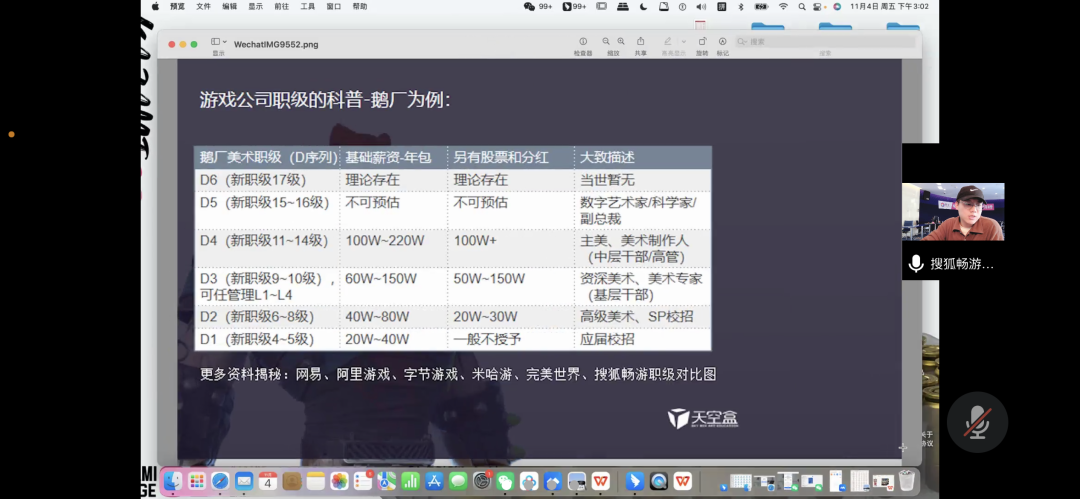This screenshot has width=1080, height=499.
Task: Open Numbers from the Dock
Action: [411, 480]
